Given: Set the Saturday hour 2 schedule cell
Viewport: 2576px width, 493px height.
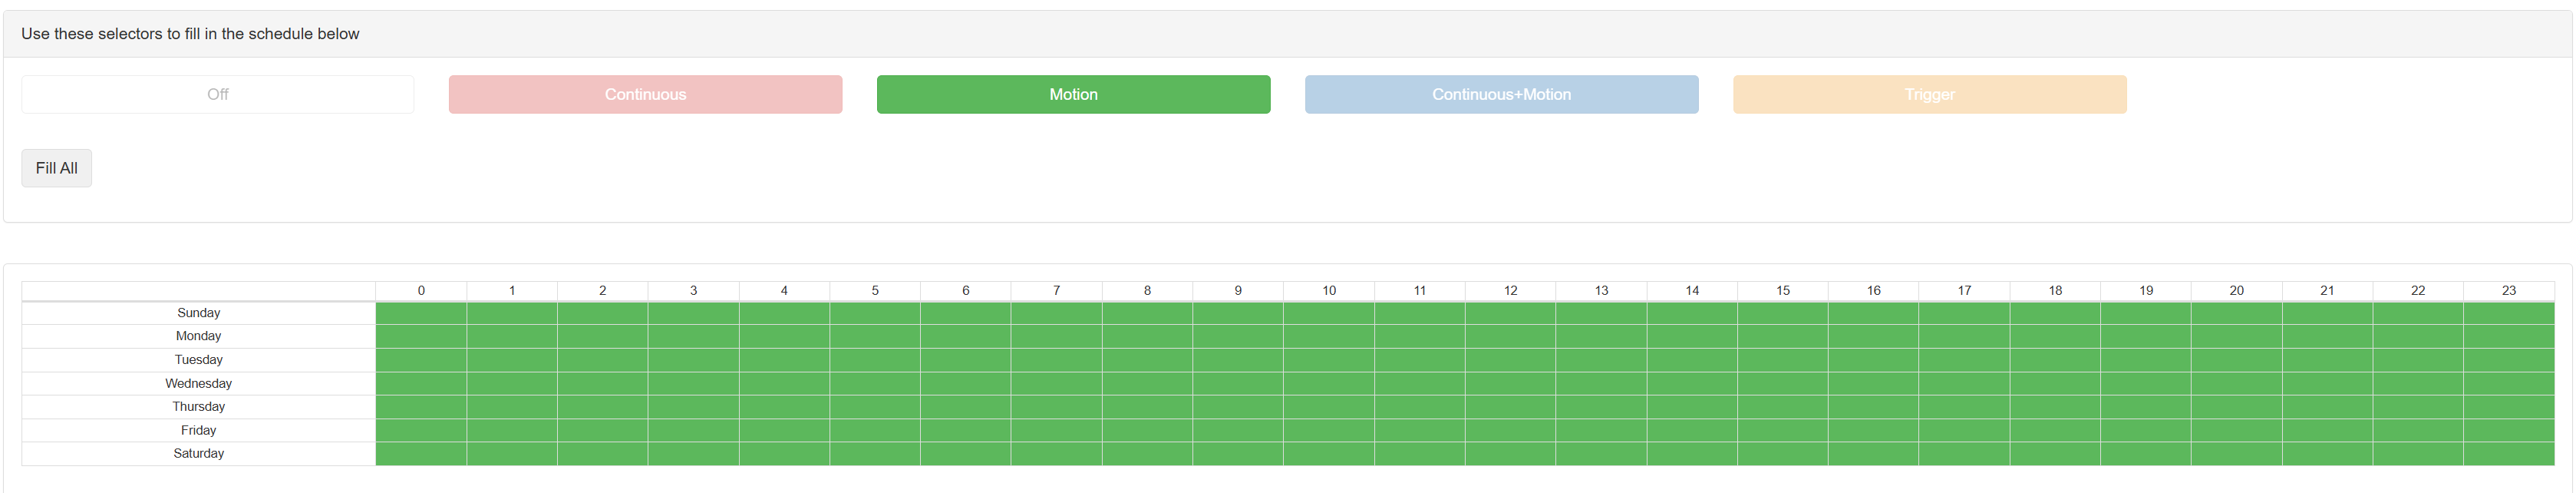Looking at the screenshot, I should (x=602, y=453).
